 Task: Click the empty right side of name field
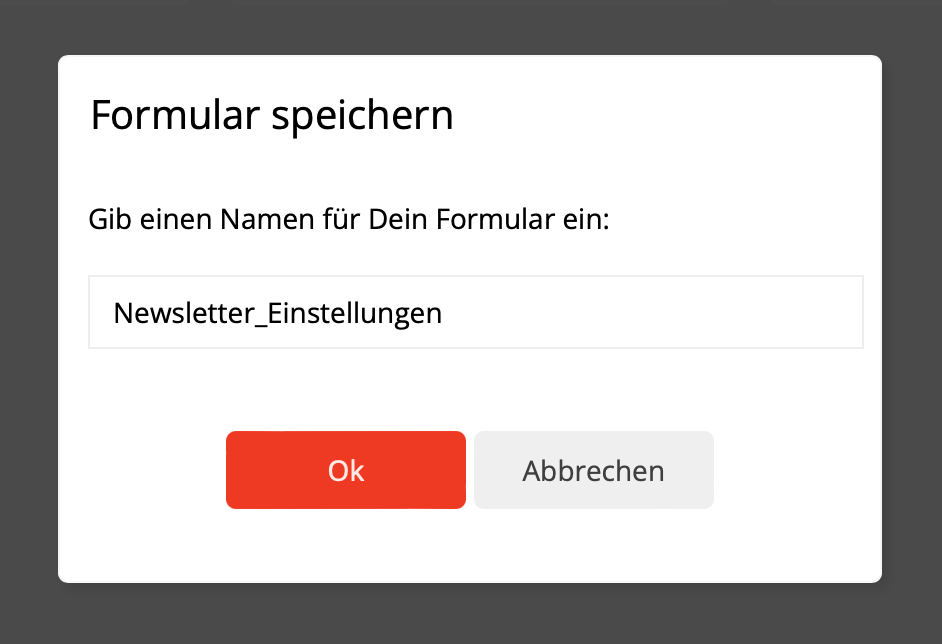coord(700,313)
